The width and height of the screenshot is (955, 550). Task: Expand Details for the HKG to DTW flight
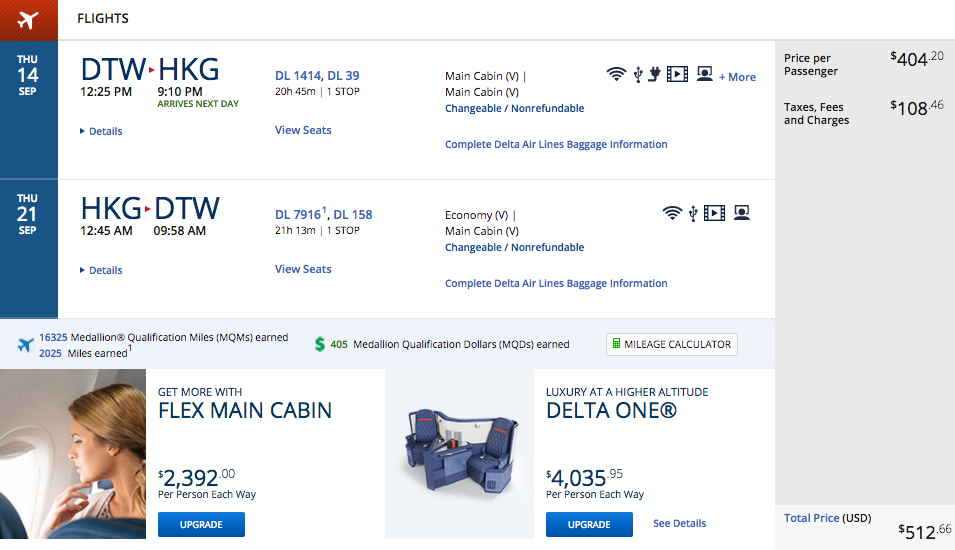pos(101,270)
